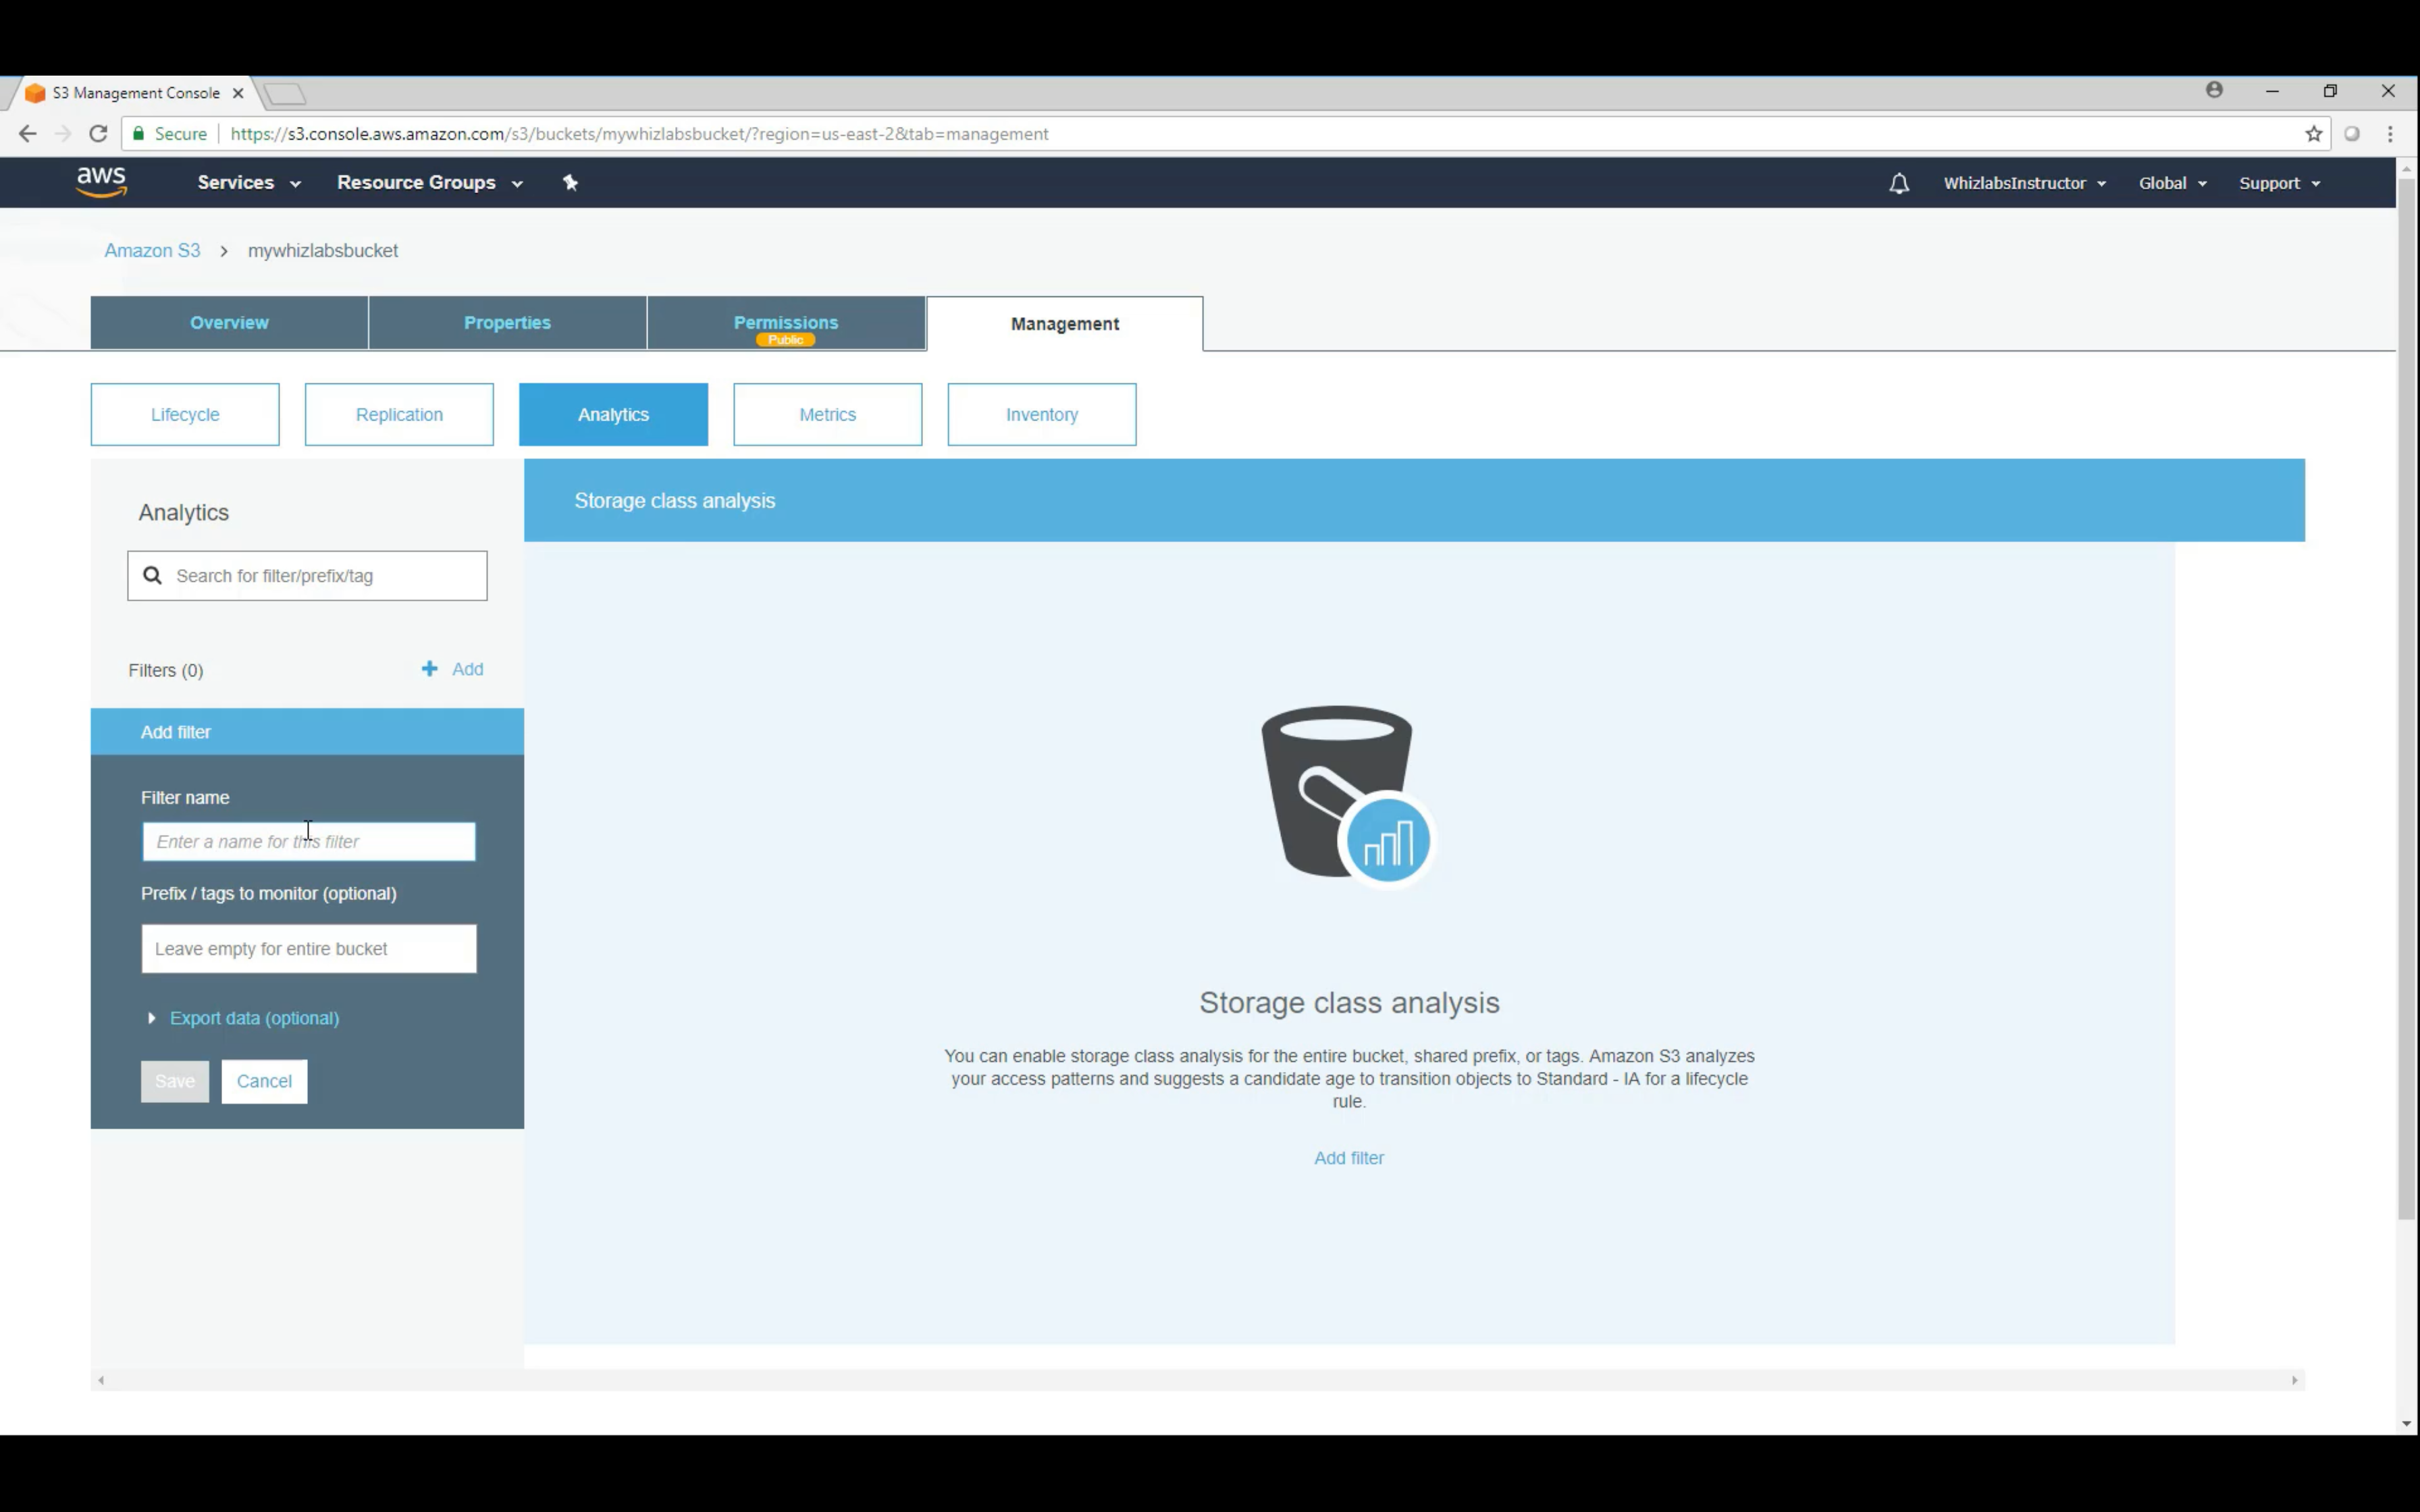Click the AWS logo home icon
Viewport: 2420px width, 1512px height.
[x=101, y=182]
